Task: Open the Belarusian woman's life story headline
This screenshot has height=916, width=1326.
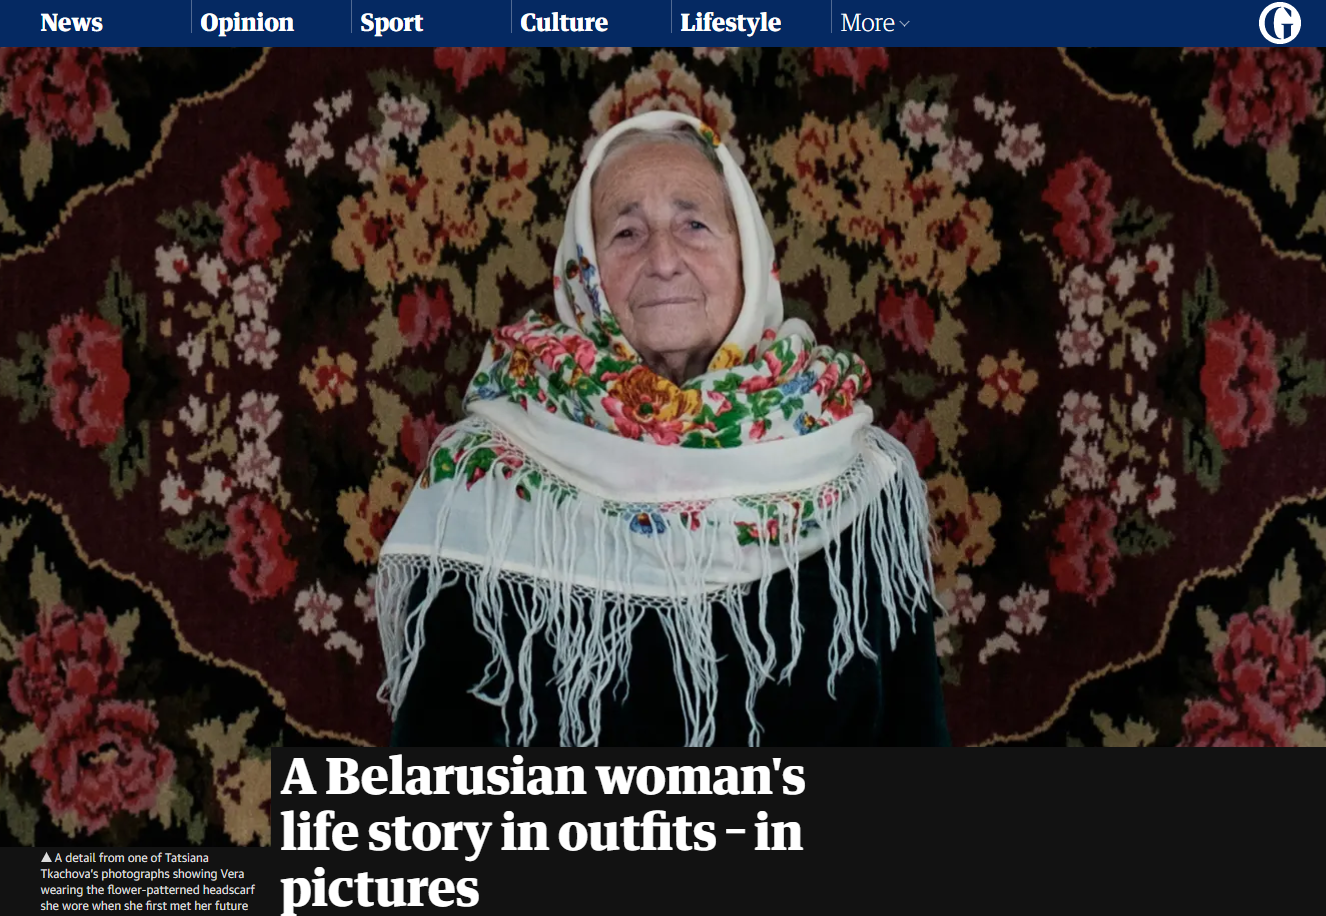Action: 542,831
